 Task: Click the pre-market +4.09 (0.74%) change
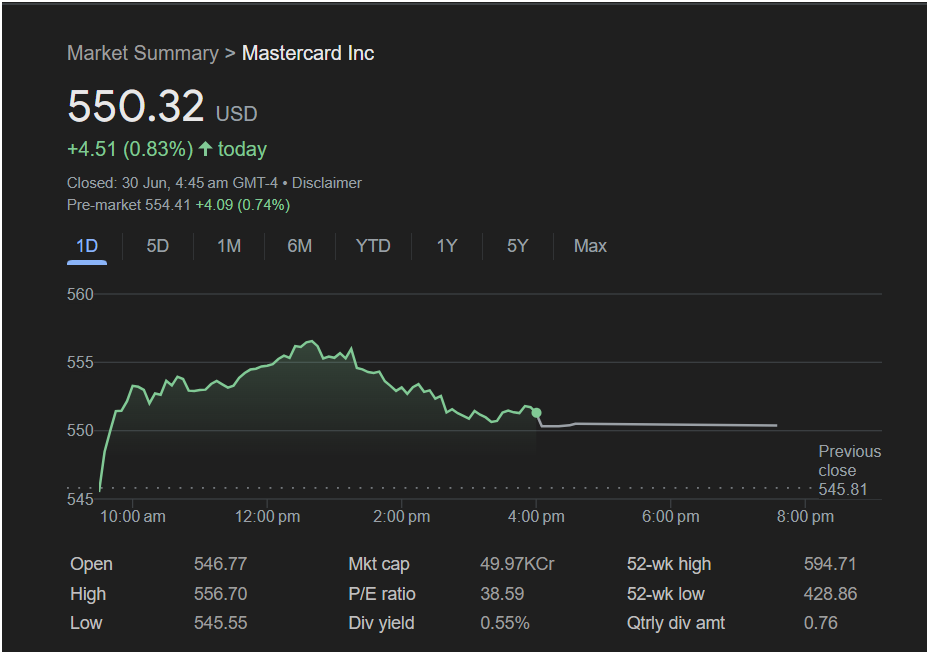243,205
